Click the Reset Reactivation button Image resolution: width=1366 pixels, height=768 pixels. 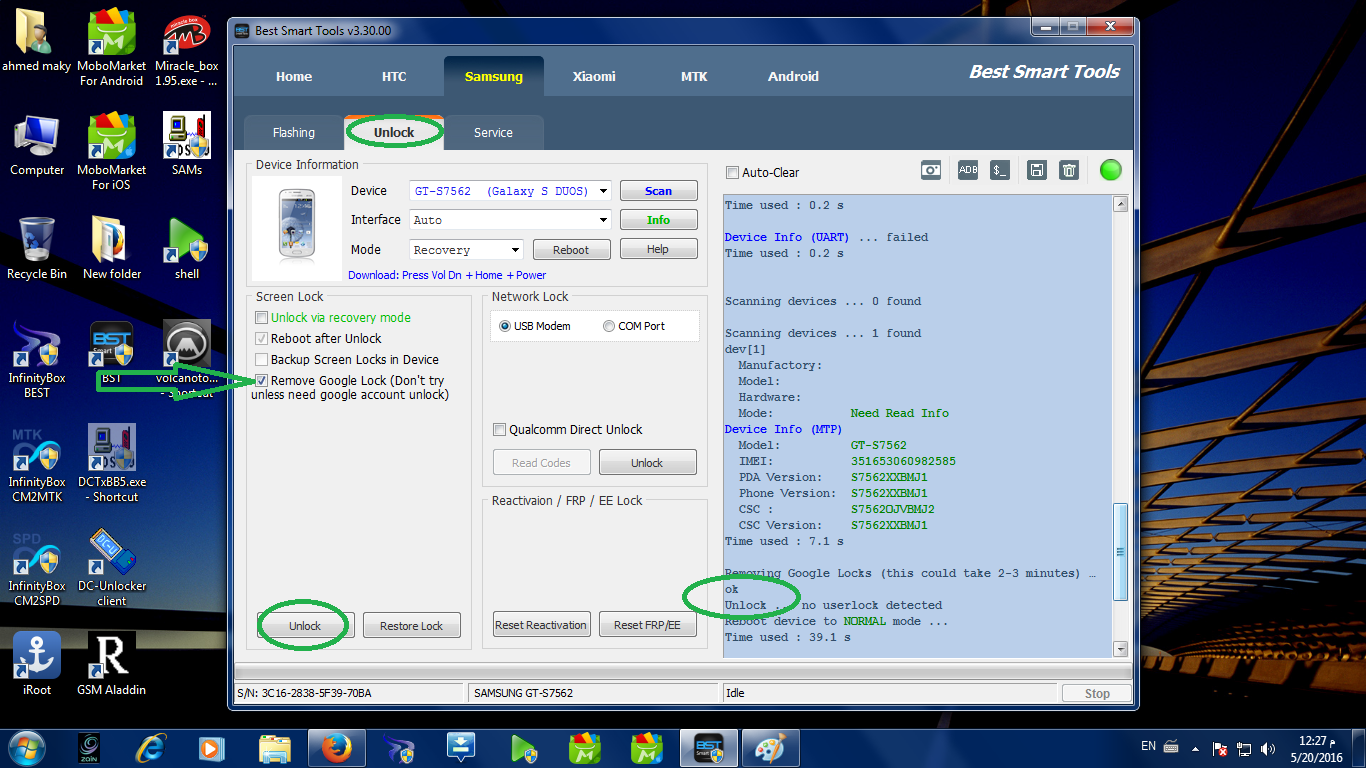tap(541, 625)
